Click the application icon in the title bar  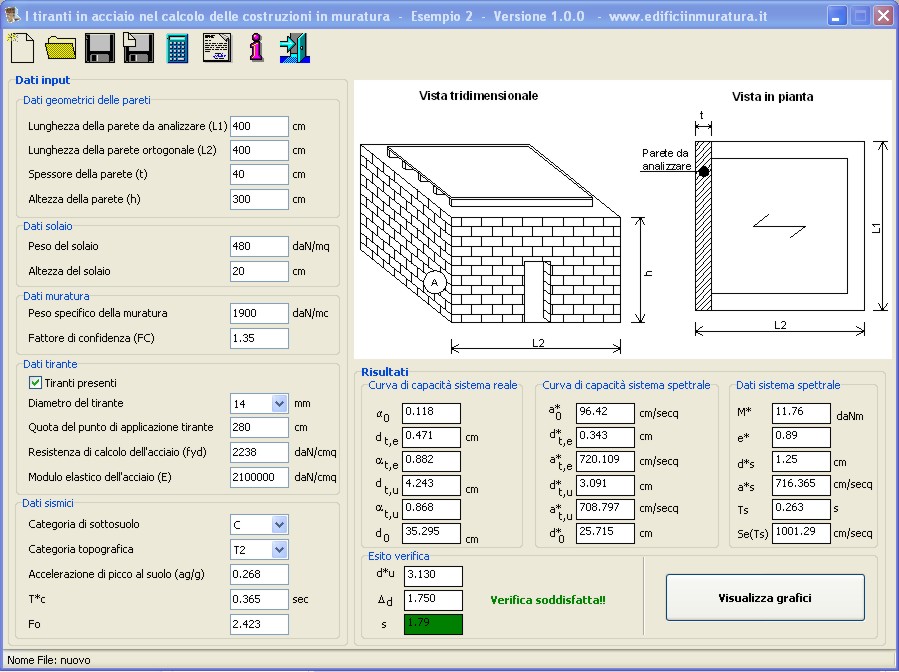[12, 15]
